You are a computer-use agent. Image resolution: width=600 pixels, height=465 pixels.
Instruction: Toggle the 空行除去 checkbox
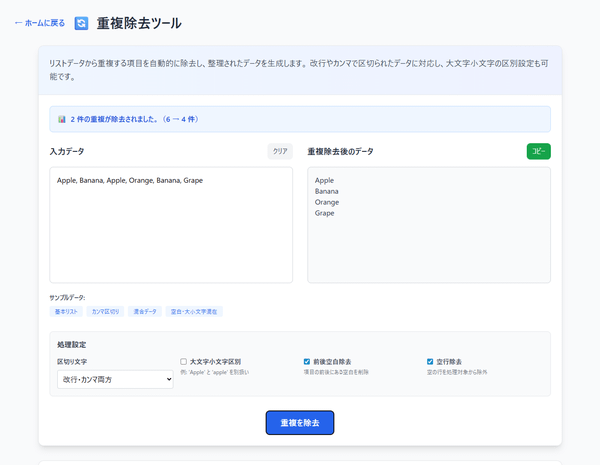pos(431,361)
